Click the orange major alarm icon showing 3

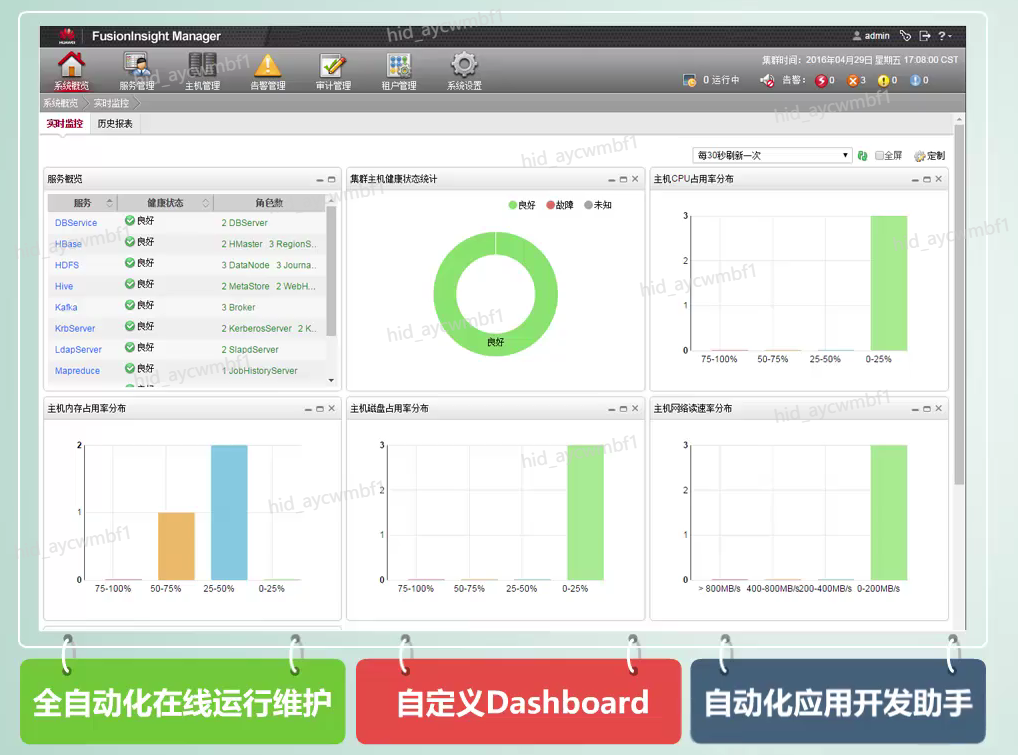pyautogui.click(x=853, y=80)
